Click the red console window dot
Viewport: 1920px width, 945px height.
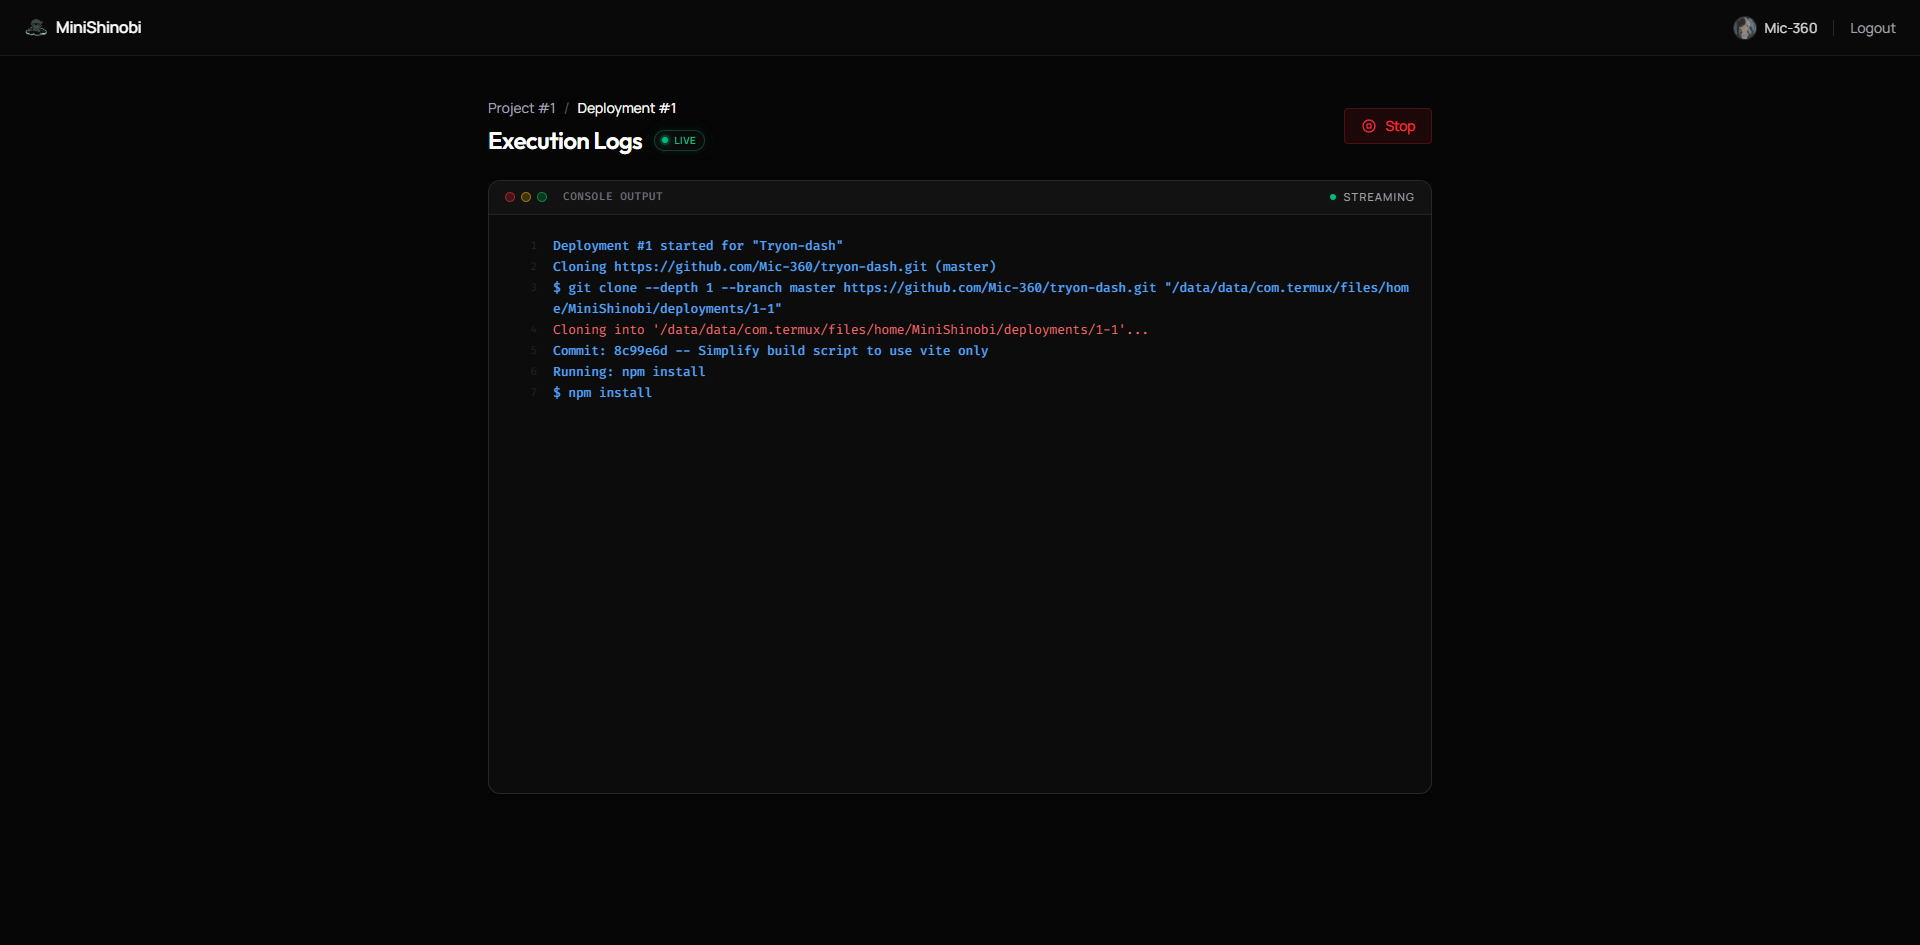[x=510, y=197]
